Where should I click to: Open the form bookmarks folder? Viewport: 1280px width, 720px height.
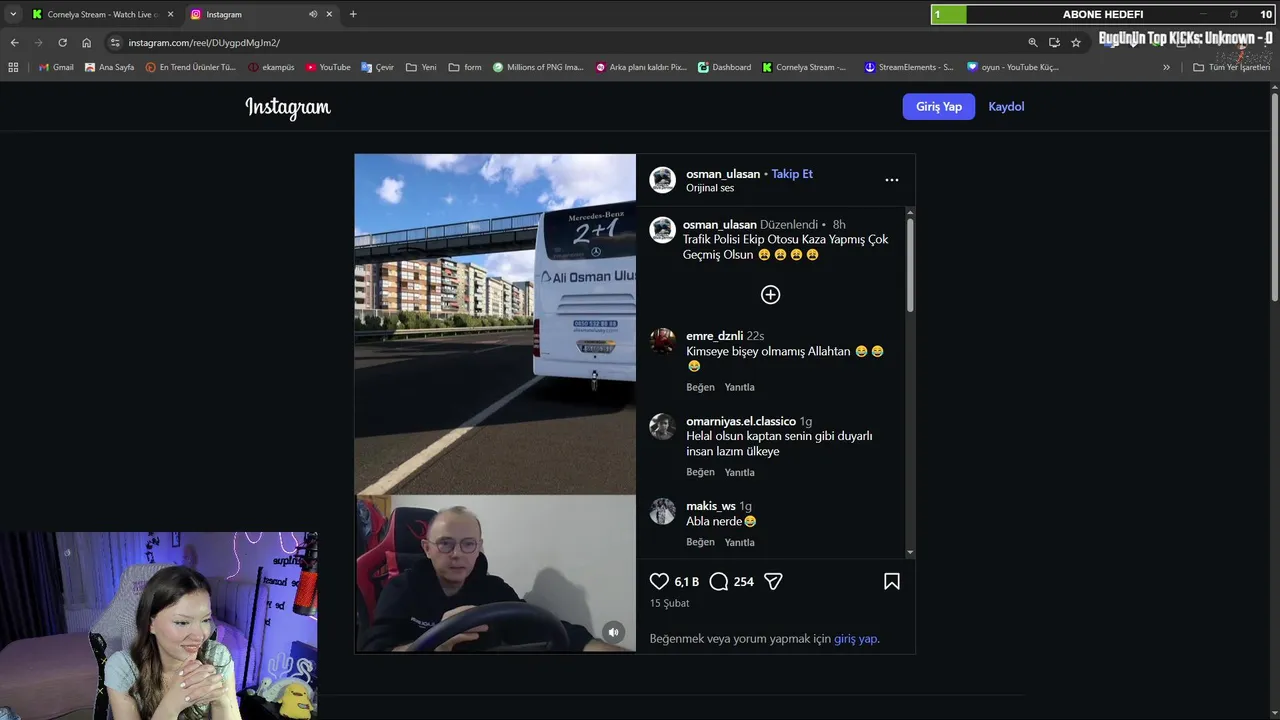click(x=465, y=67)
